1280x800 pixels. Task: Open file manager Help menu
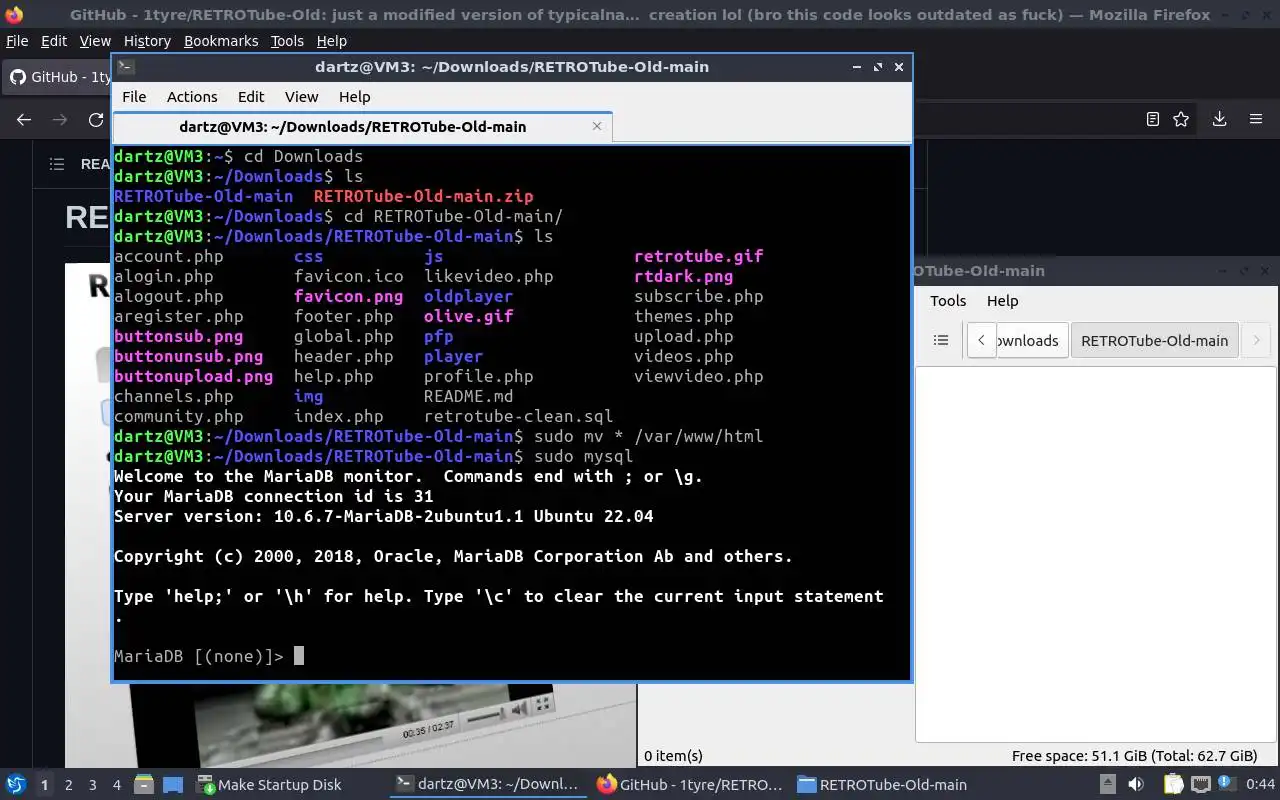[1002, 301]
